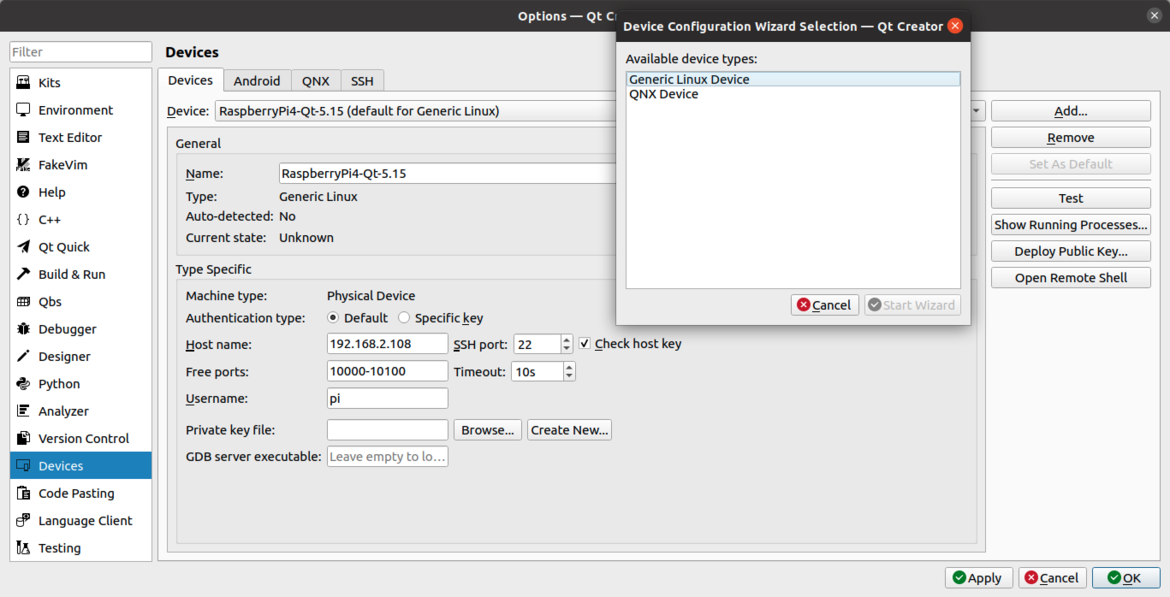
Task: Click the Start Wizard button
Action: (x=912, y=305)
